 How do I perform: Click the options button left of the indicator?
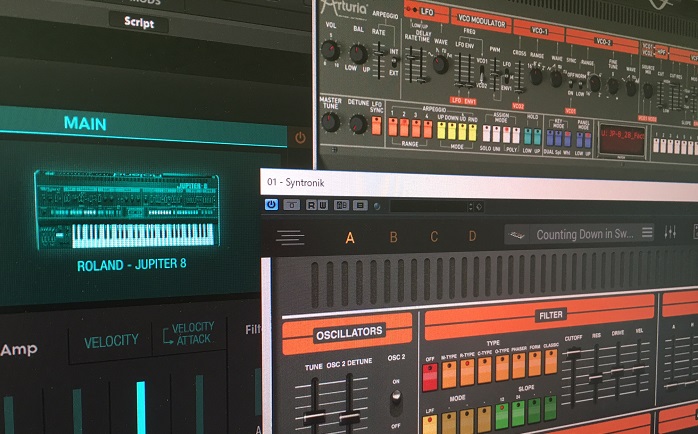click(x=360, y=205)
